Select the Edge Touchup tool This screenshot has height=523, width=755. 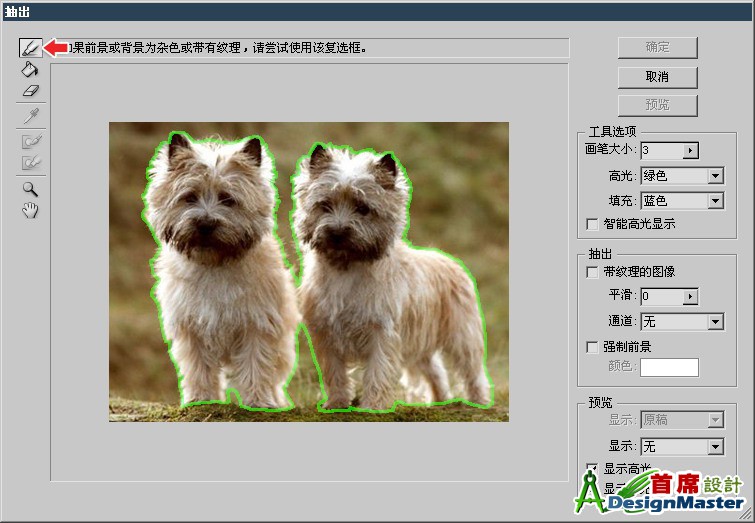point(32,162)
